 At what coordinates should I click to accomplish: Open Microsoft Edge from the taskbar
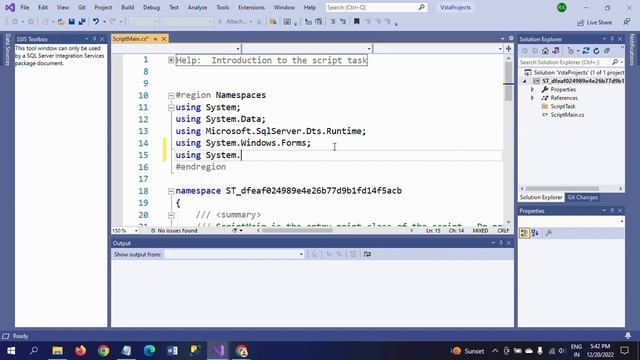[x=149, y=351]
